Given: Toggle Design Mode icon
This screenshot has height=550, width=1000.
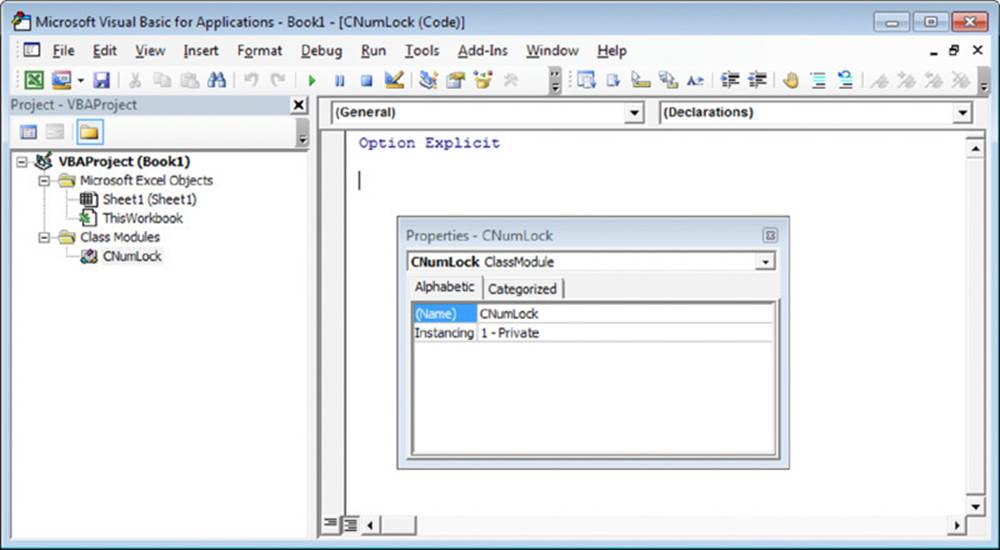Looking at the screenshot, I should point(394,80).
